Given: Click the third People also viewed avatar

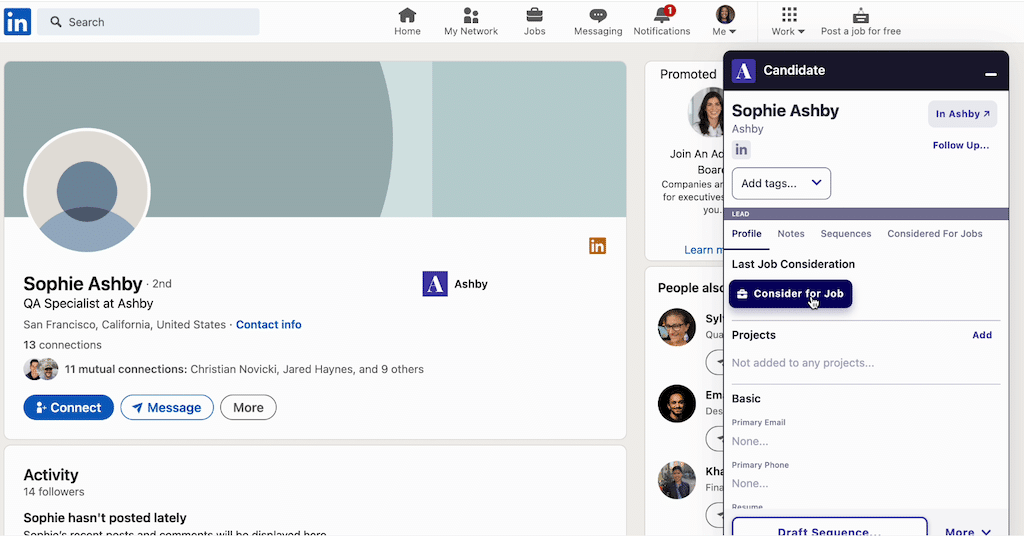Looking at the screenshot, I should [677, 480].
